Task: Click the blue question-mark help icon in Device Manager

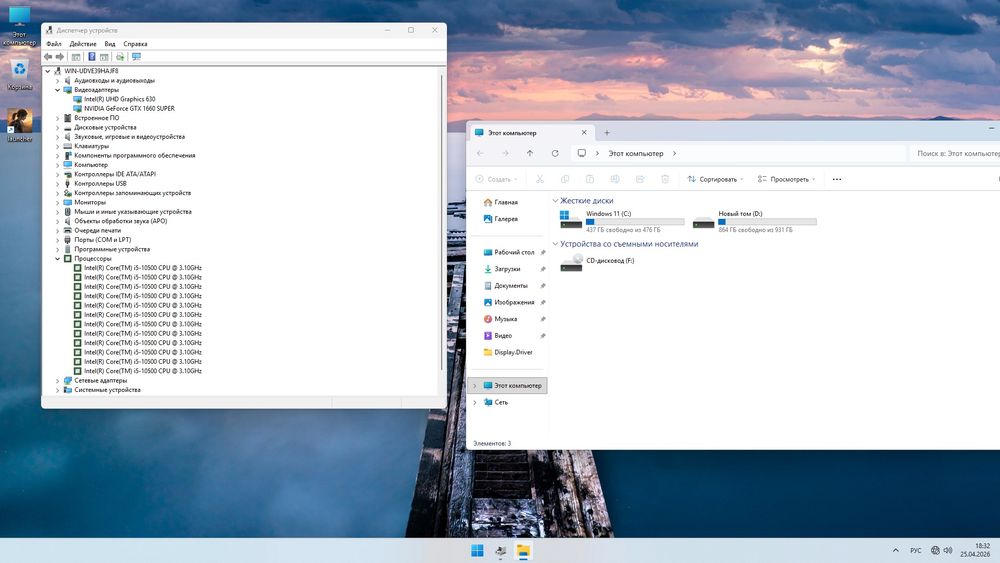Action: pyautogui.click(x=91, y=57)
